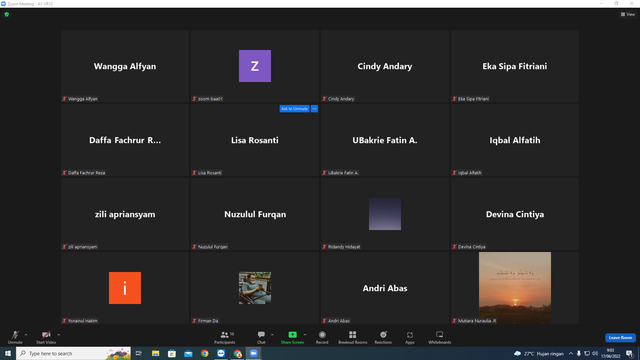
Task: Select Ridandy Hidayat's profile picture
Action: click(384, 214)
